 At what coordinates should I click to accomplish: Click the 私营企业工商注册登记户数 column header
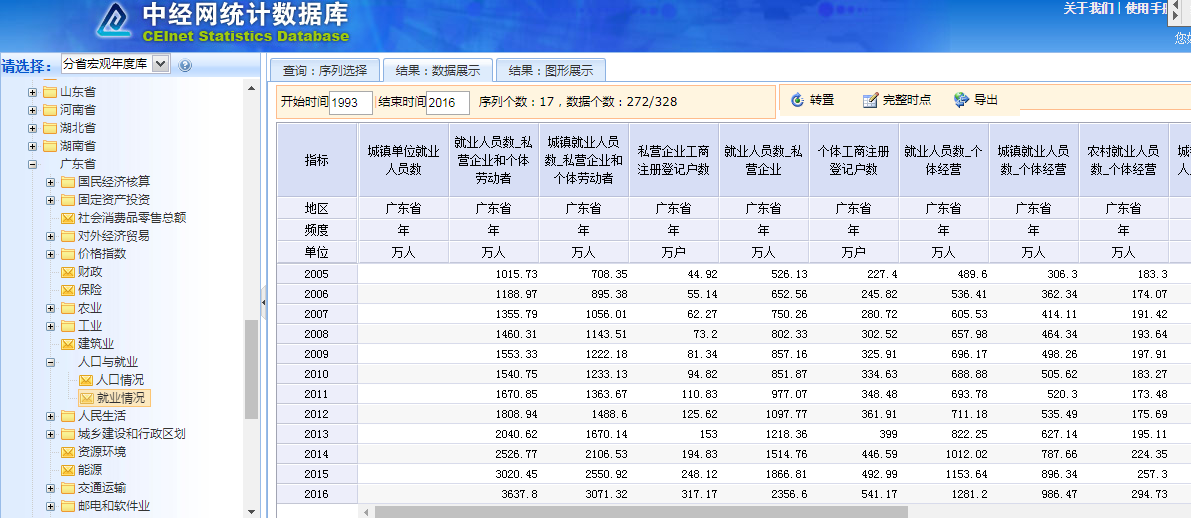pos(674,160)
